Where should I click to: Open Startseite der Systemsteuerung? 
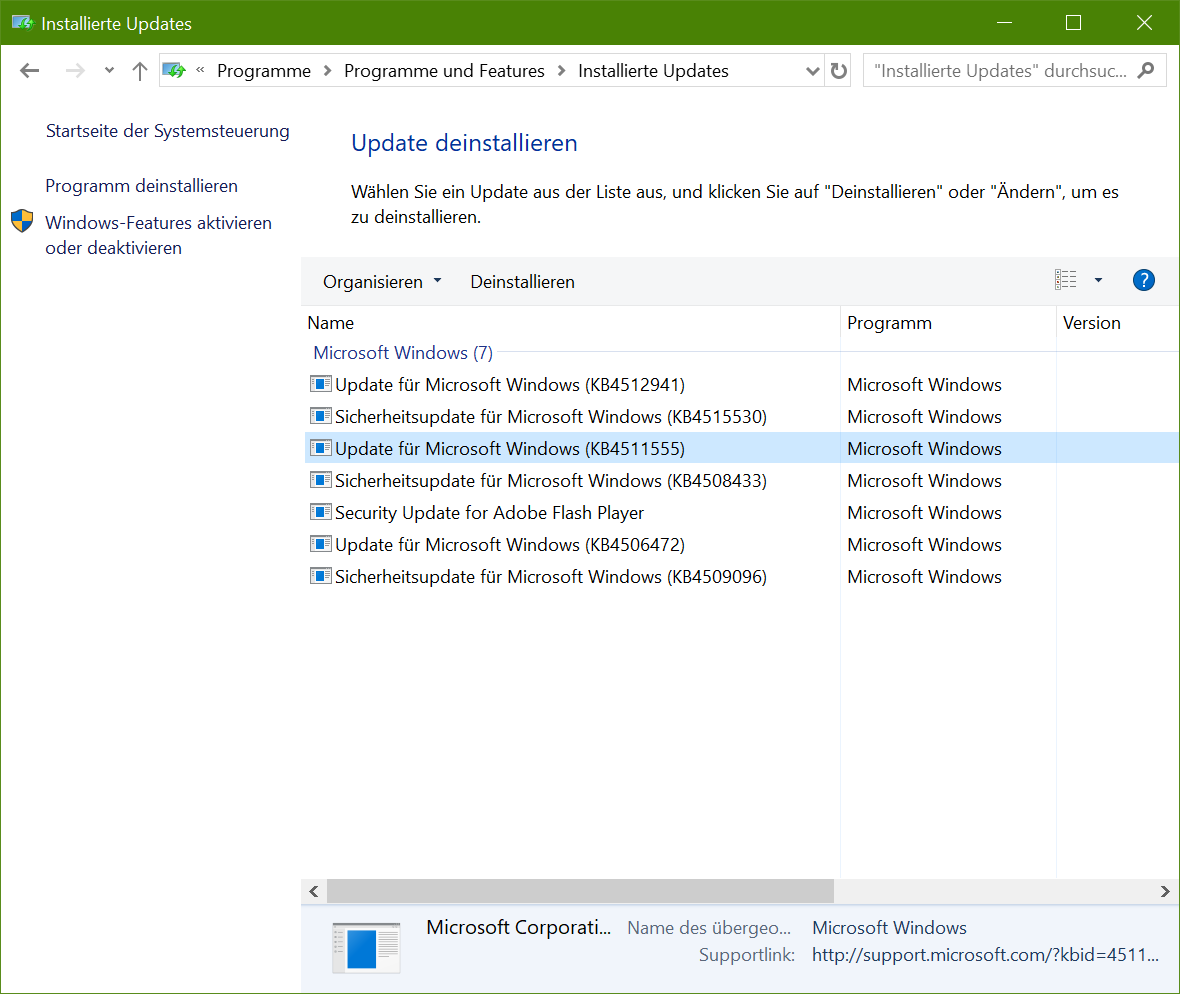pos(168,131)
